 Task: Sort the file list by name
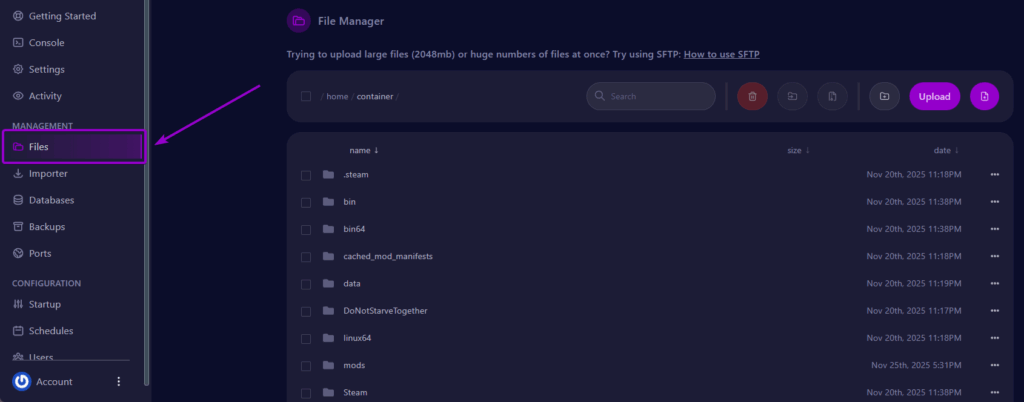point(364,150)
